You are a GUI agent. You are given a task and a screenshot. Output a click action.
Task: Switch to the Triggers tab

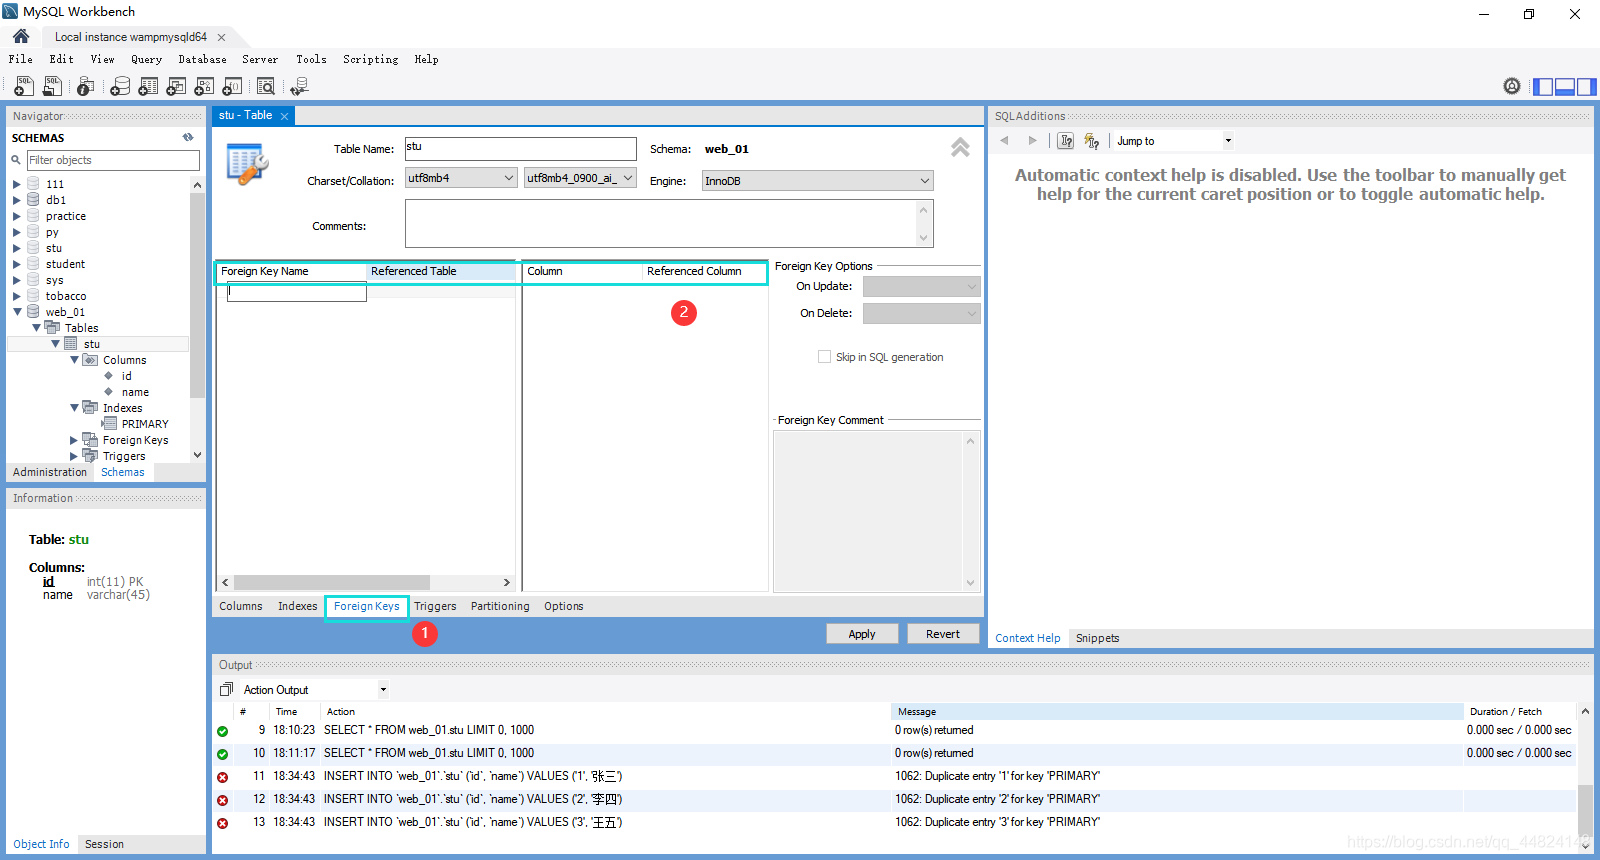(435, 606)
